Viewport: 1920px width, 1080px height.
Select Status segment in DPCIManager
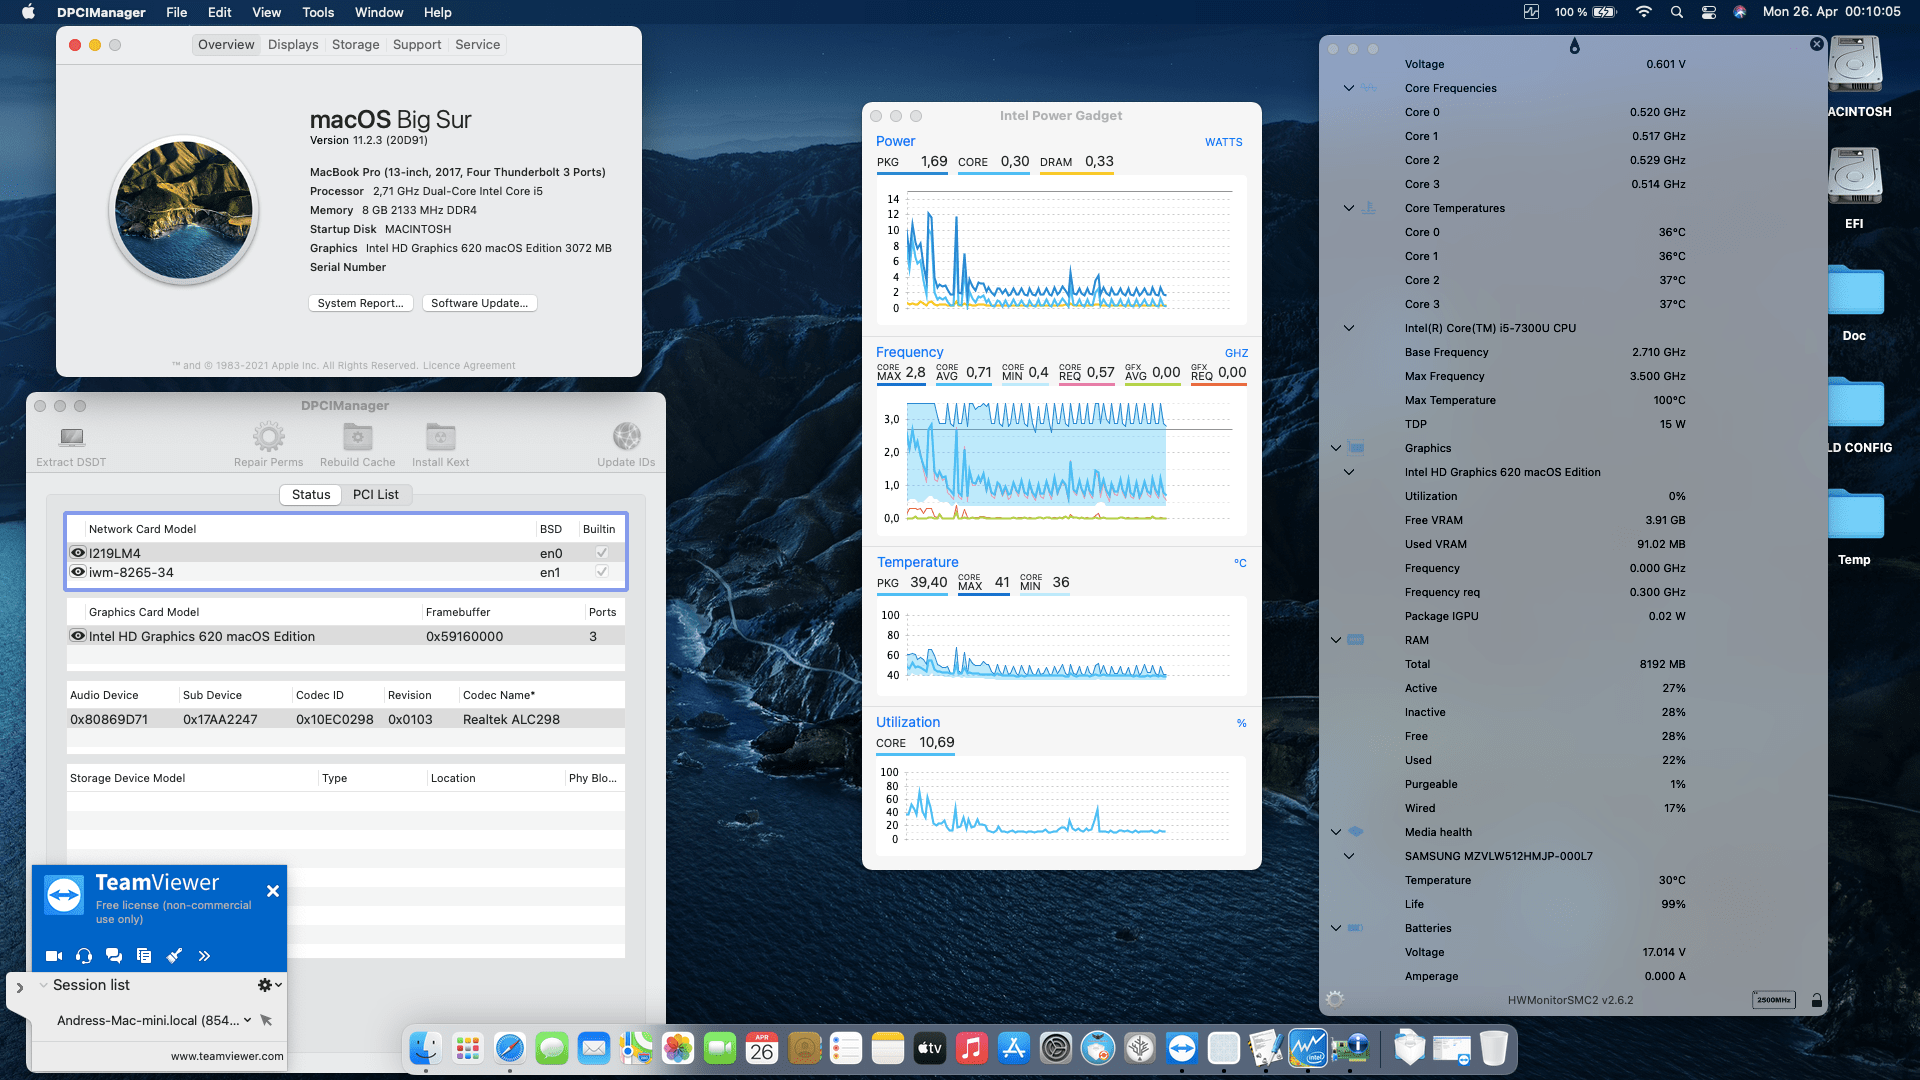pyautogui.click(x=311, y=494)
